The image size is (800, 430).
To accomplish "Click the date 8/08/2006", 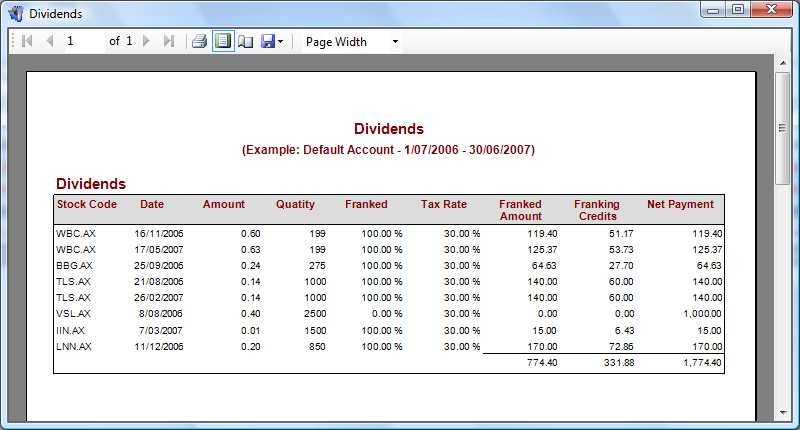I will [x=161, y=314].
